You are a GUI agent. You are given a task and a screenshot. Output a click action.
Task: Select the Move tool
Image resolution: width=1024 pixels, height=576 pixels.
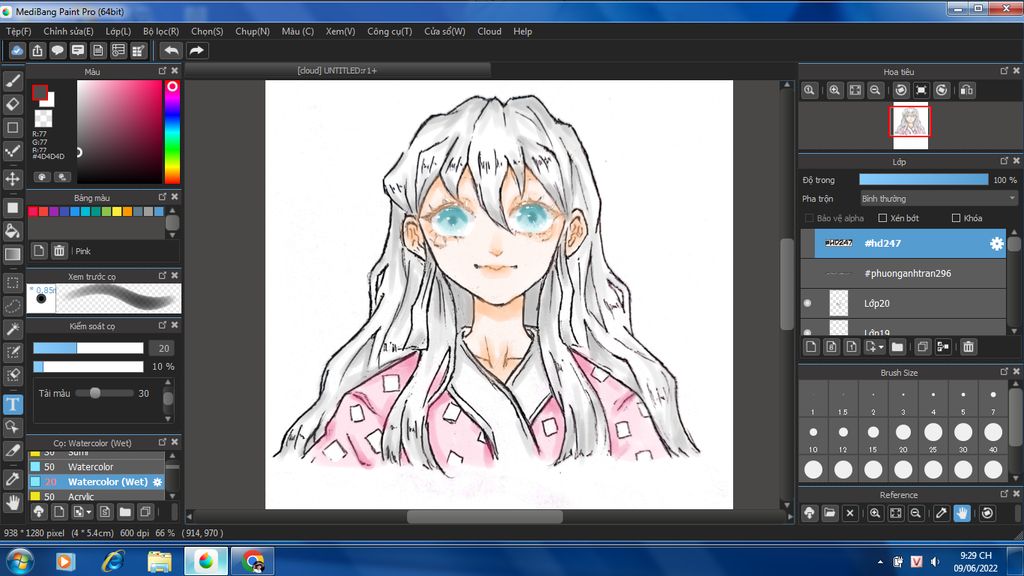(13, 178)
